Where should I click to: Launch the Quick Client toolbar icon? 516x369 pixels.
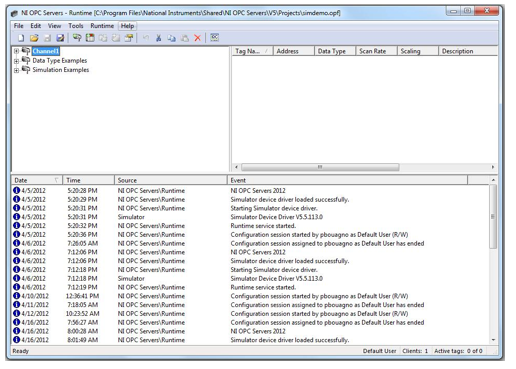pyautogui.click(x=215, y=38)
